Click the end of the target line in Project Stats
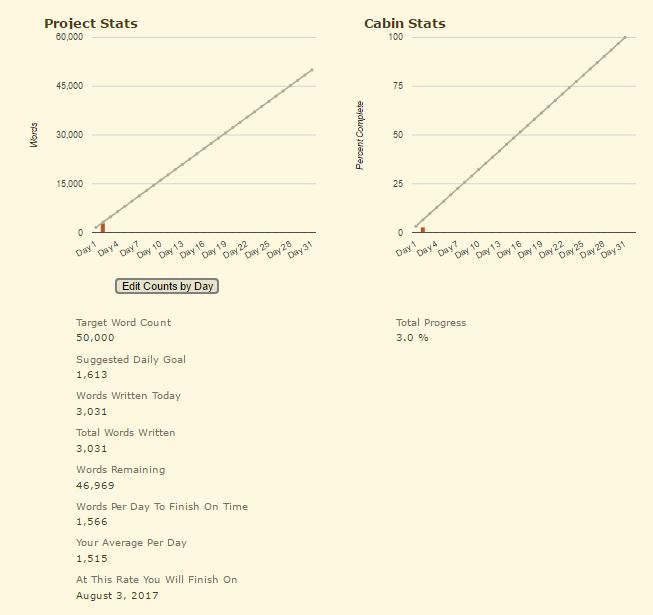 [312, 70]
